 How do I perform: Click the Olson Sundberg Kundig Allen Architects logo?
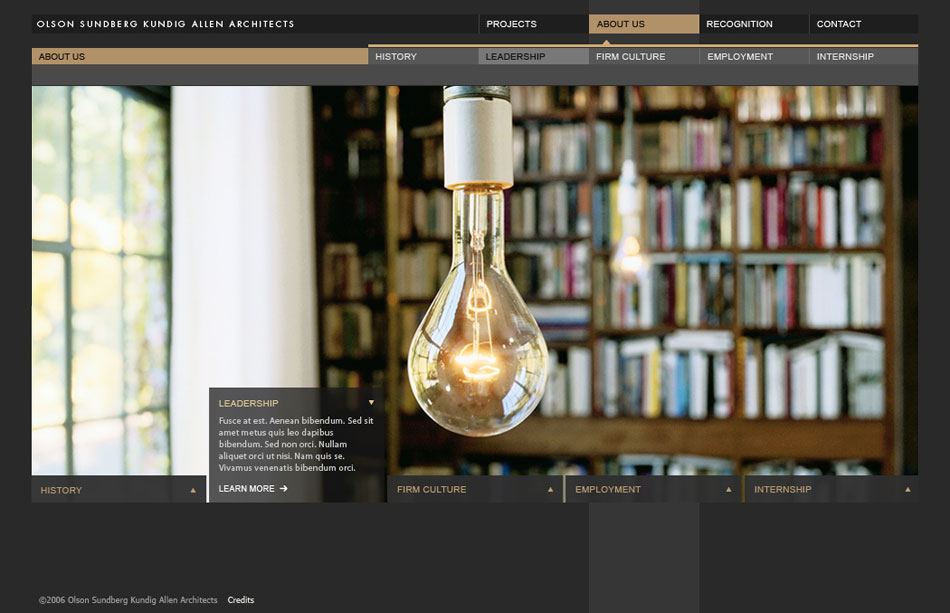click(166, 24)
